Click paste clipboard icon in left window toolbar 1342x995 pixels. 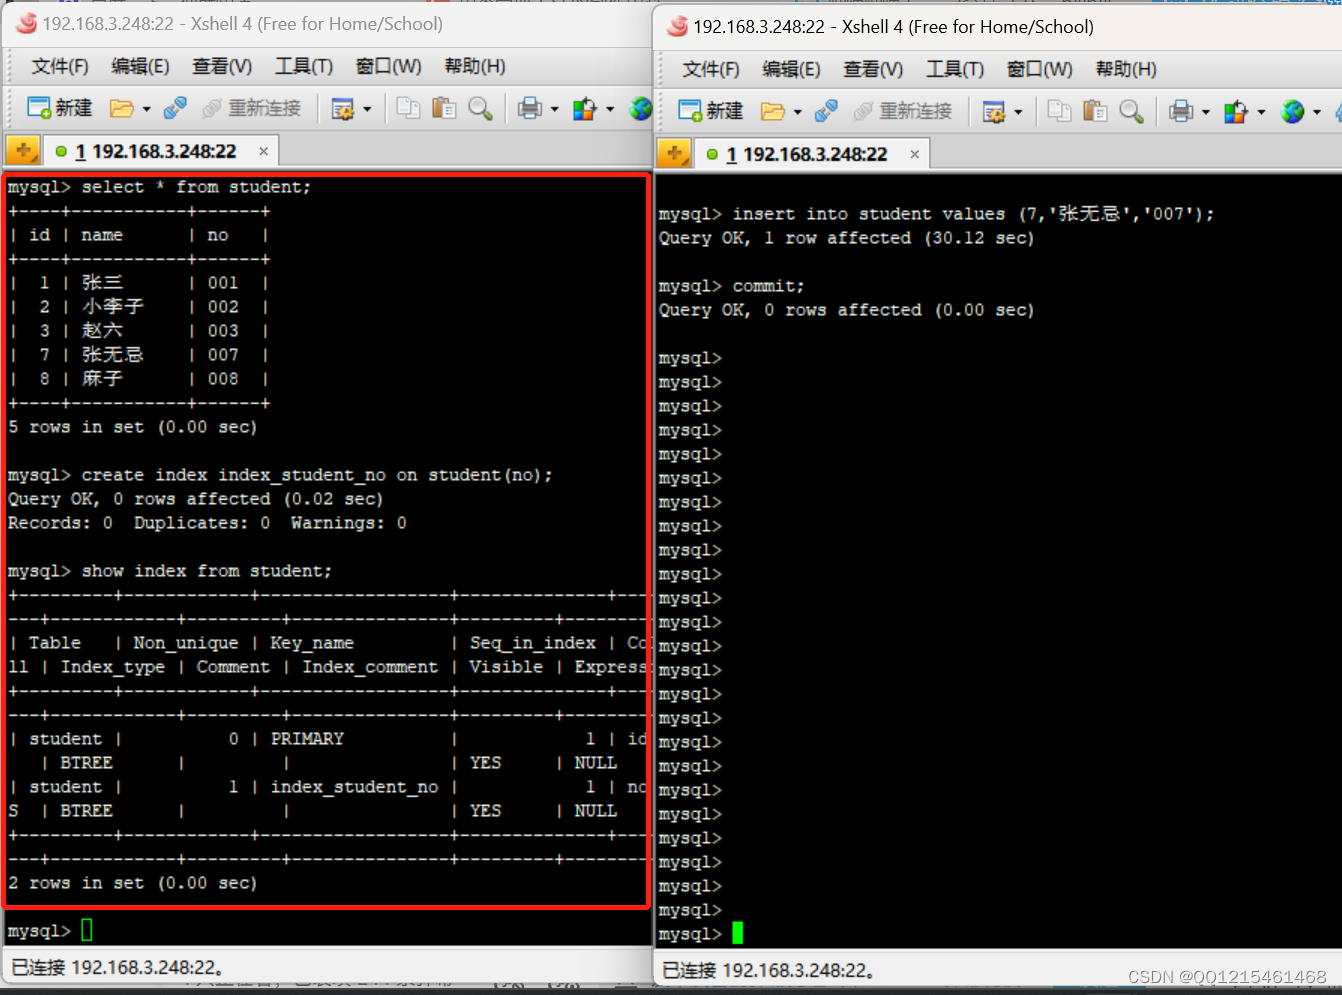pyautogui.click(x=444, y=108)
